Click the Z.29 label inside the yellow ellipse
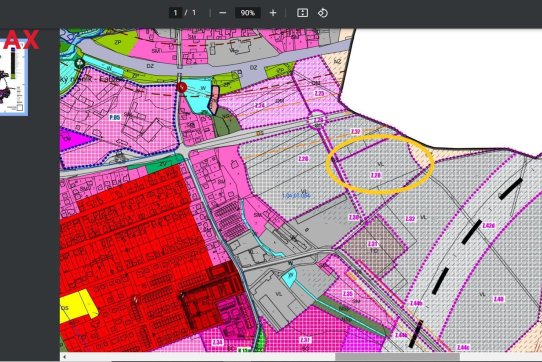Image resolution: width=542 pixels, height=362 pixels. point(375,175)
